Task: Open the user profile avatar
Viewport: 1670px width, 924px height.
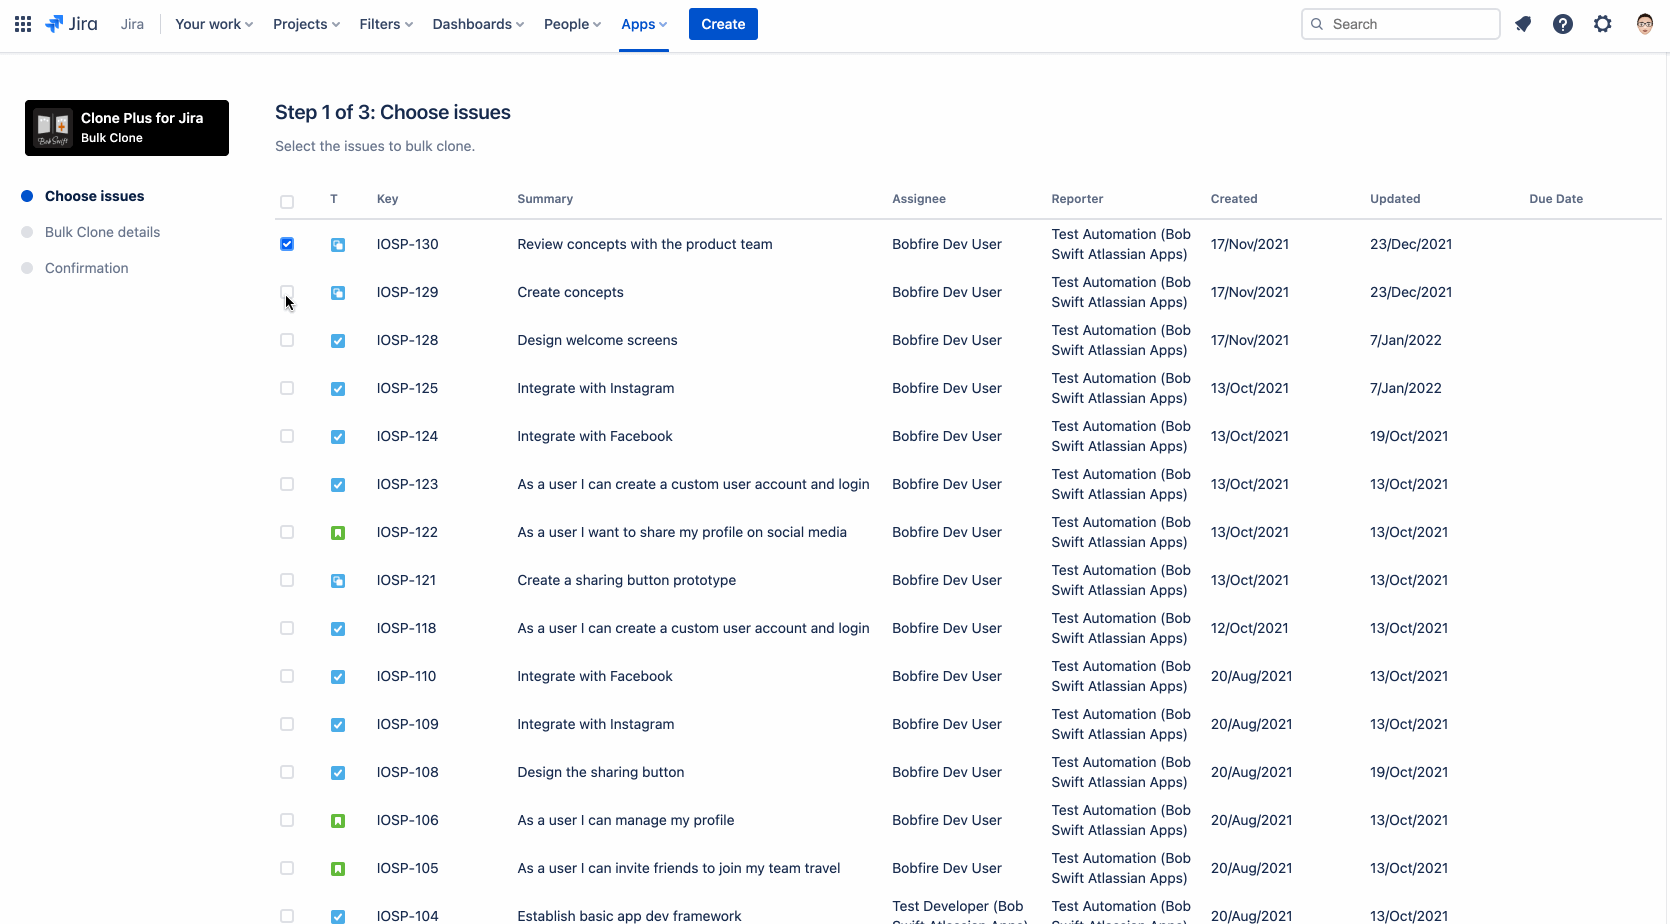Action: pos(1645,24)
